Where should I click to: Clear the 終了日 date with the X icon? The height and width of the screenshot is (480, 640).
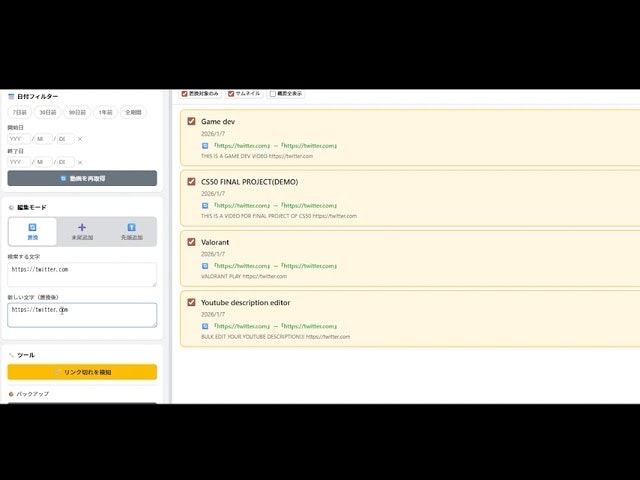tap(80, 162)
